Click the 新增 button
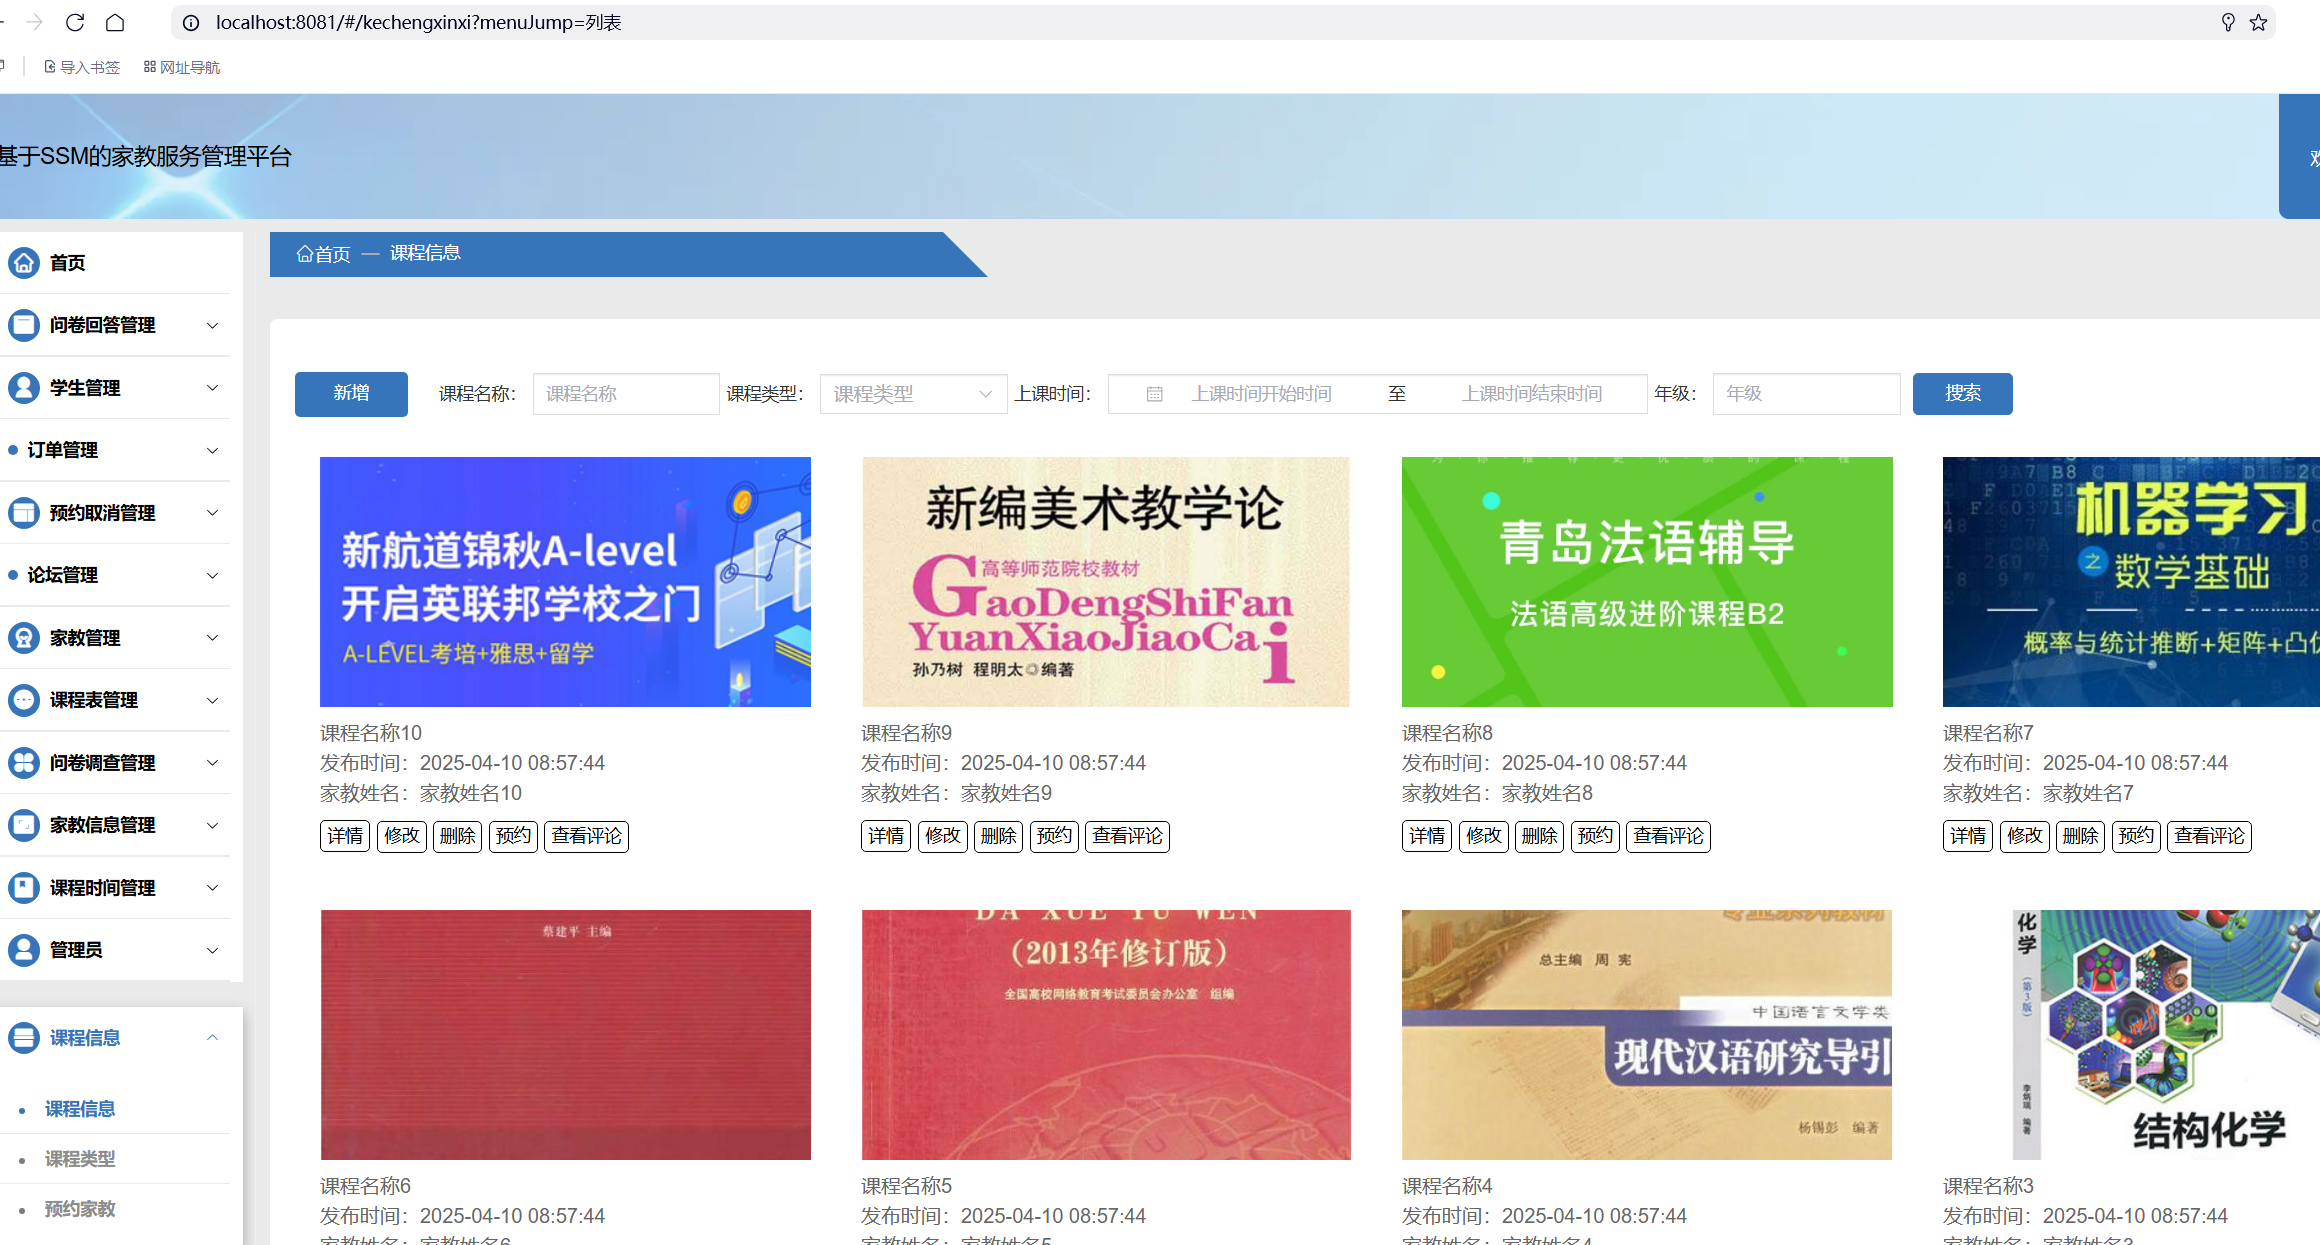The height and width of the screenshot is (1245, 2320). click(x=351, y=394)
